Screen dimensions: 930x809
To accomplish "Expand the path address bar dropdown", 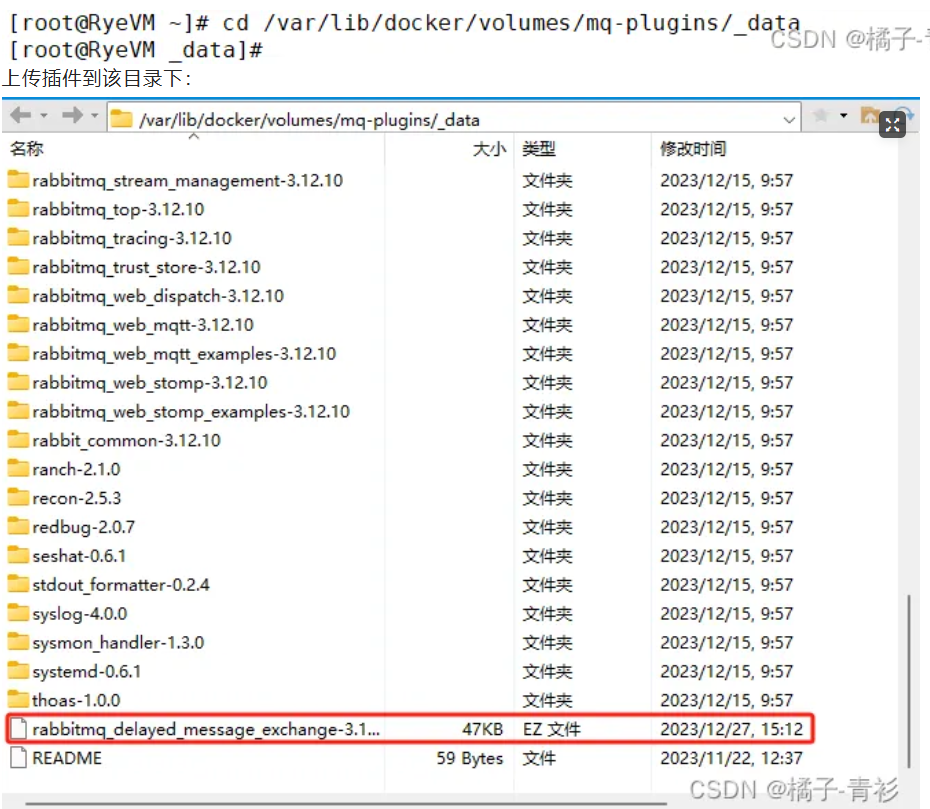I will 790,119.
